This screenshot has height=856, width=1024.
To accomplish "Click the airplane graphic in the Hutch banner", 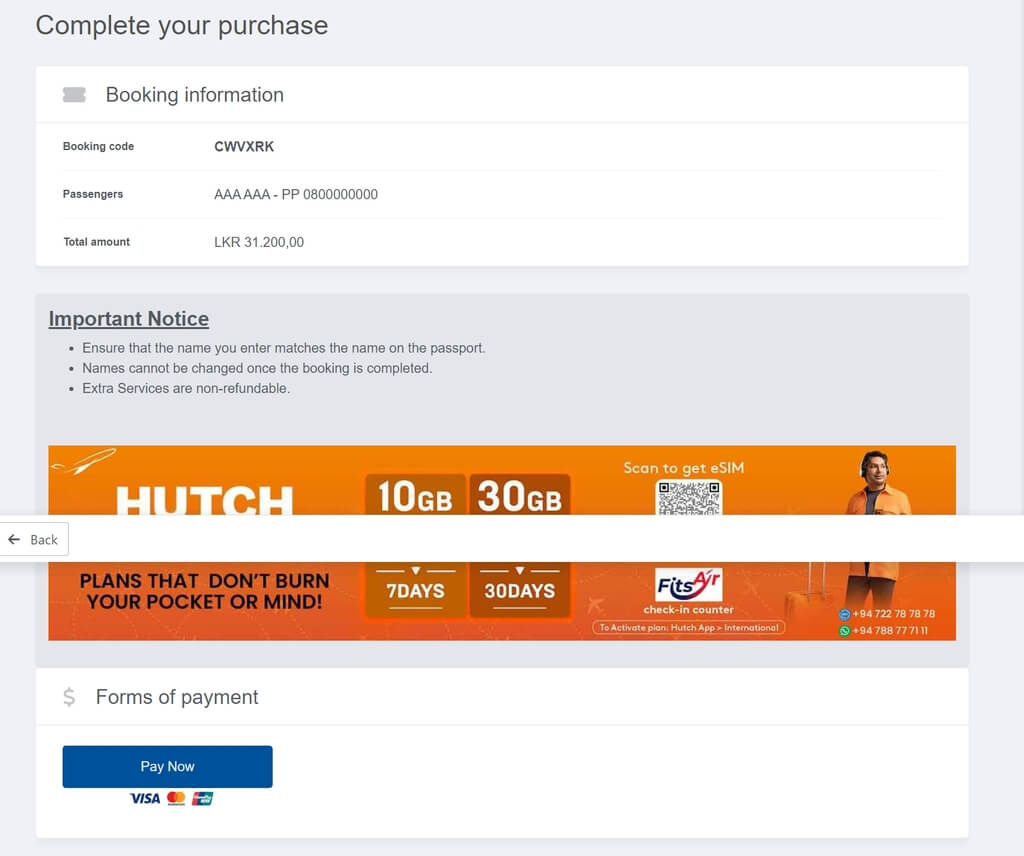I will pyautogui.click(x=84, y=461).
